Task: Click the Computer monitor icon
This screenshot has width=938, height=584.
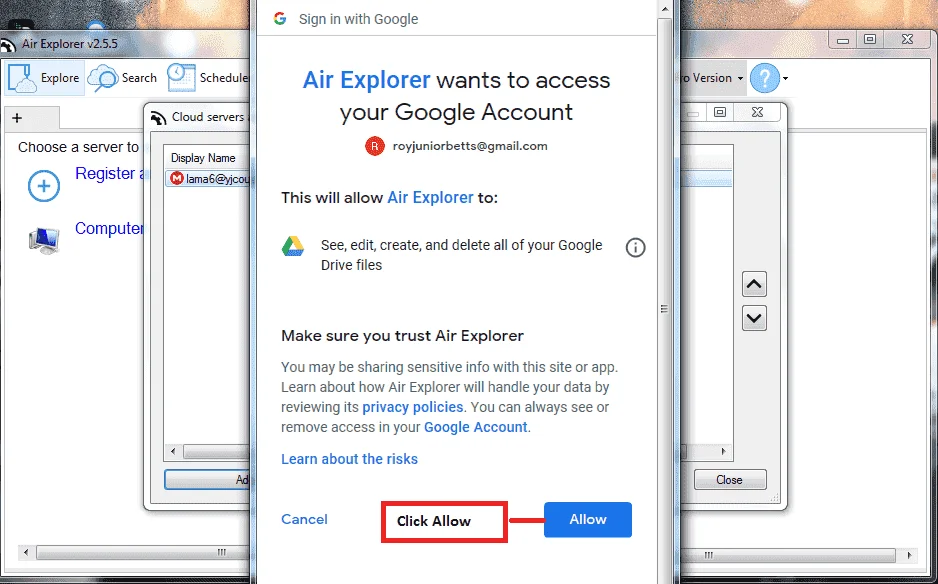Action: [x=44, y=240]
